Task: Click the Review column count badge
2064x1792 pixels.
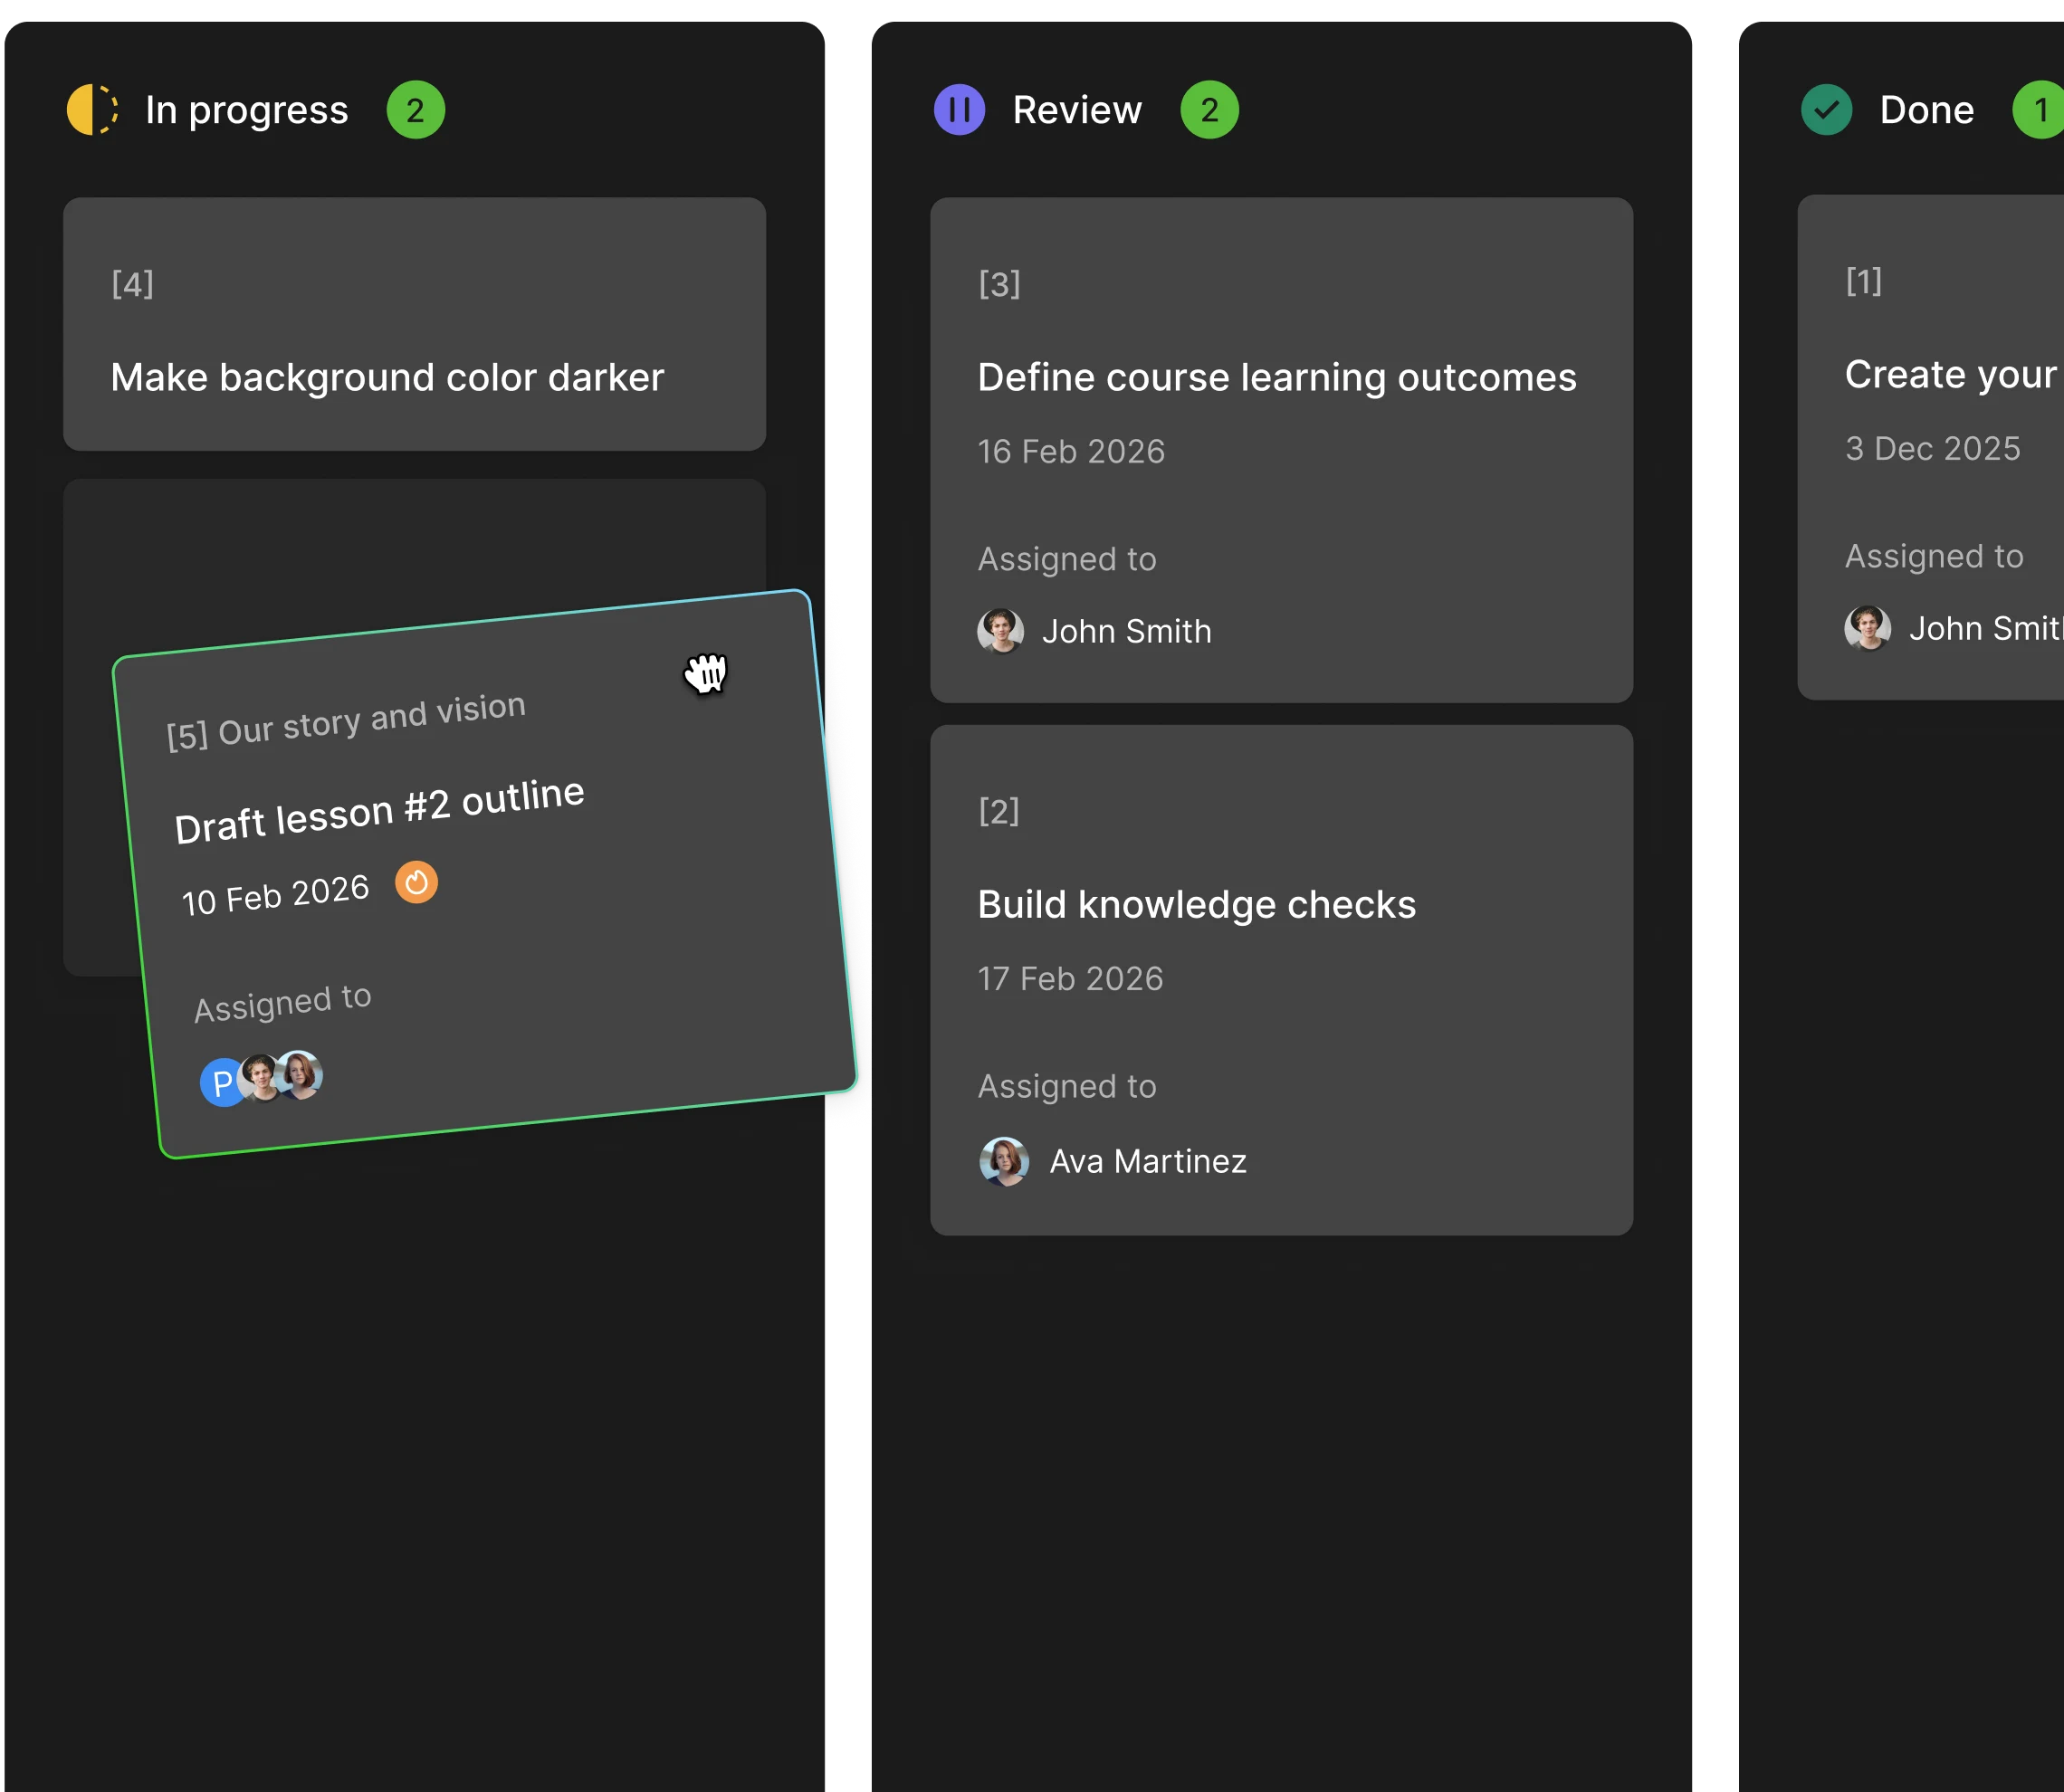Action: pos(1209,110)
